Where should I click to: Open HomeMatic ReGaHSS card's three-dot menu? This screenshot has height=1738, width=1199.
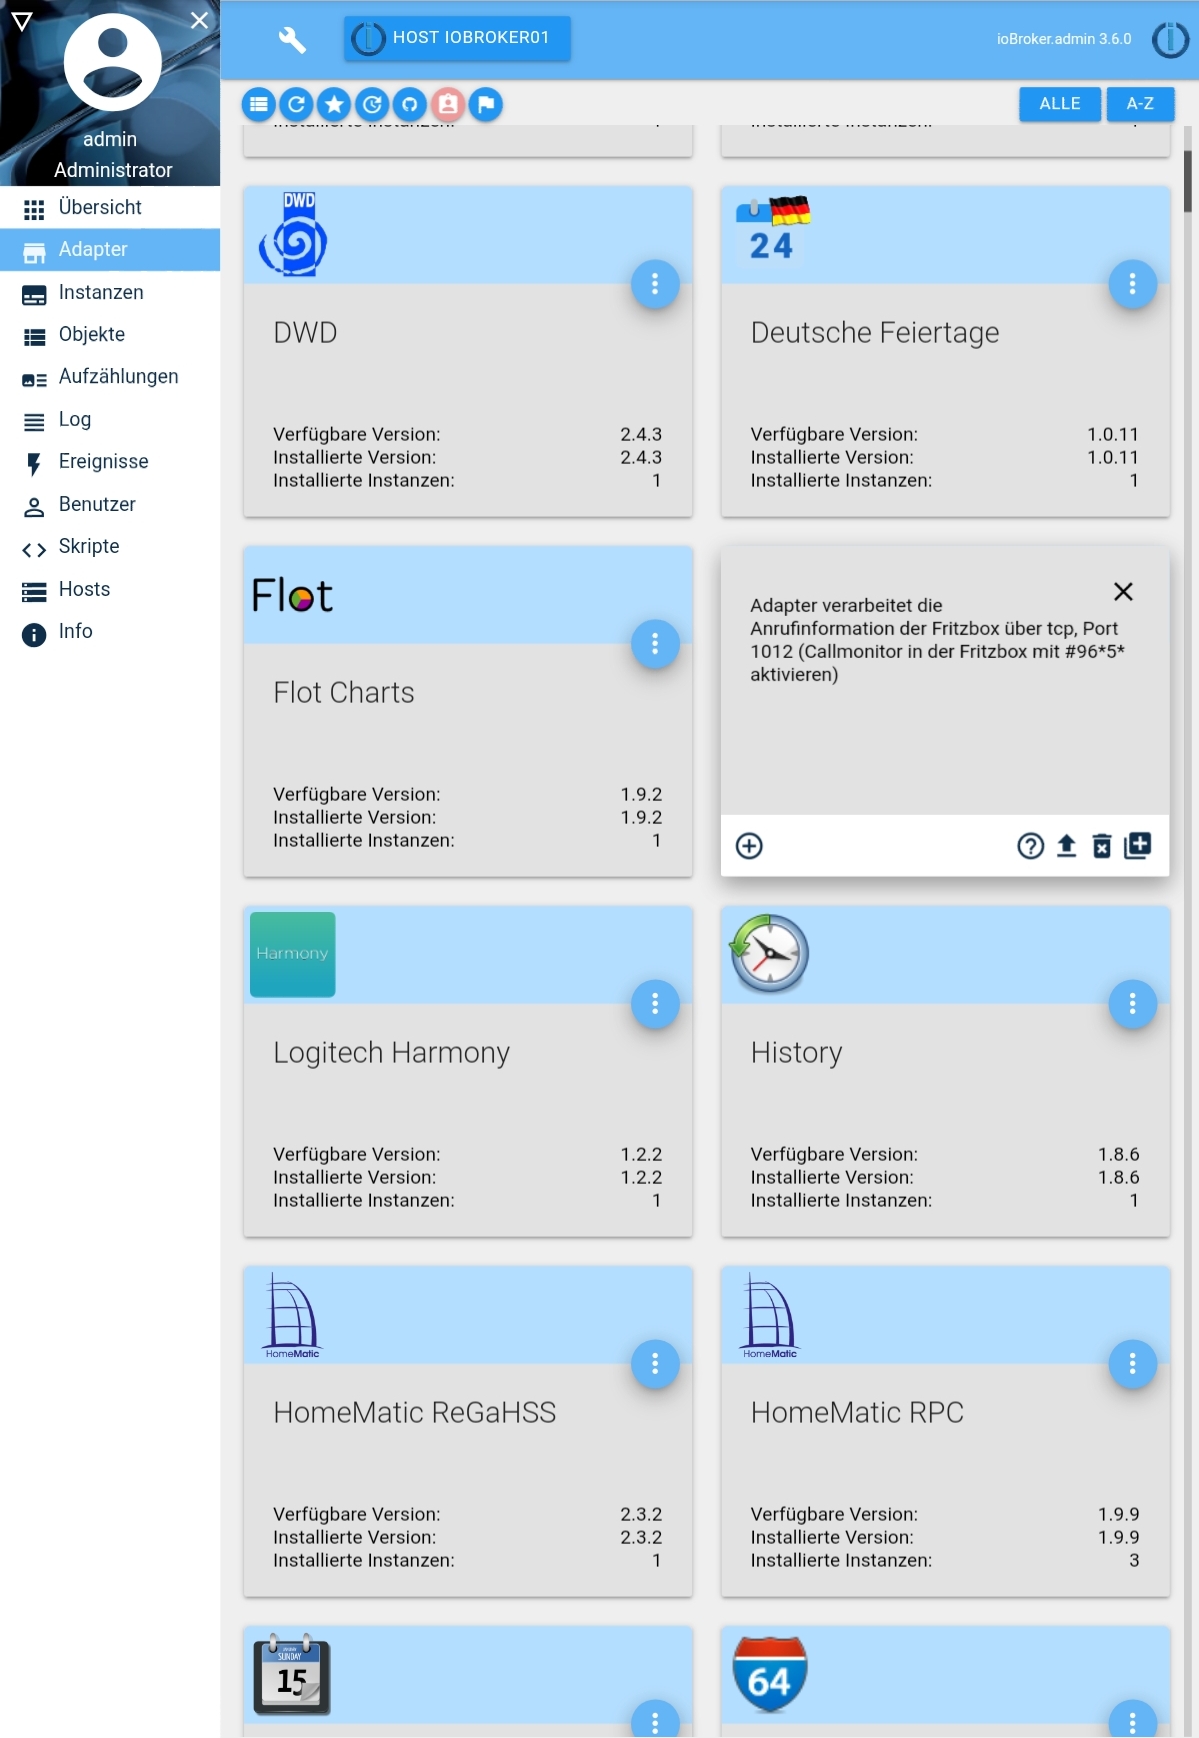click(655, 1364)
